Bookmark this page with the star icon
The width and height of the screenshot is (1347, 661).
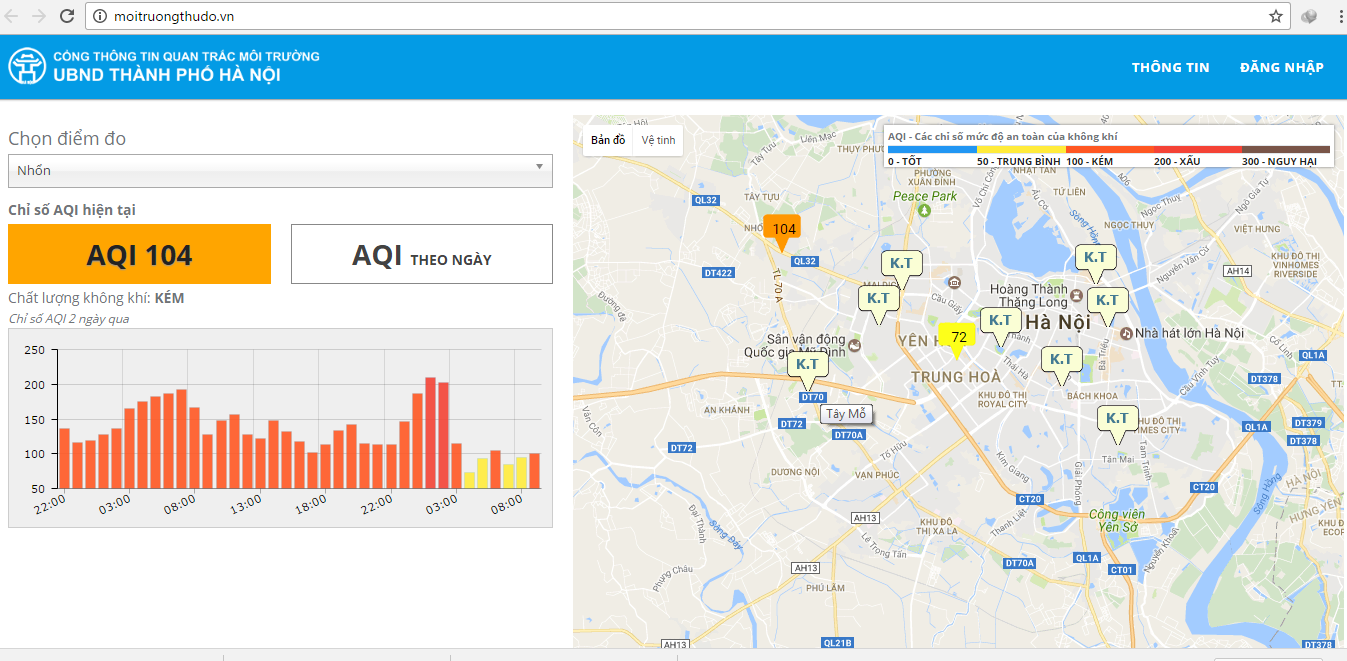[x=1276, y=16]
